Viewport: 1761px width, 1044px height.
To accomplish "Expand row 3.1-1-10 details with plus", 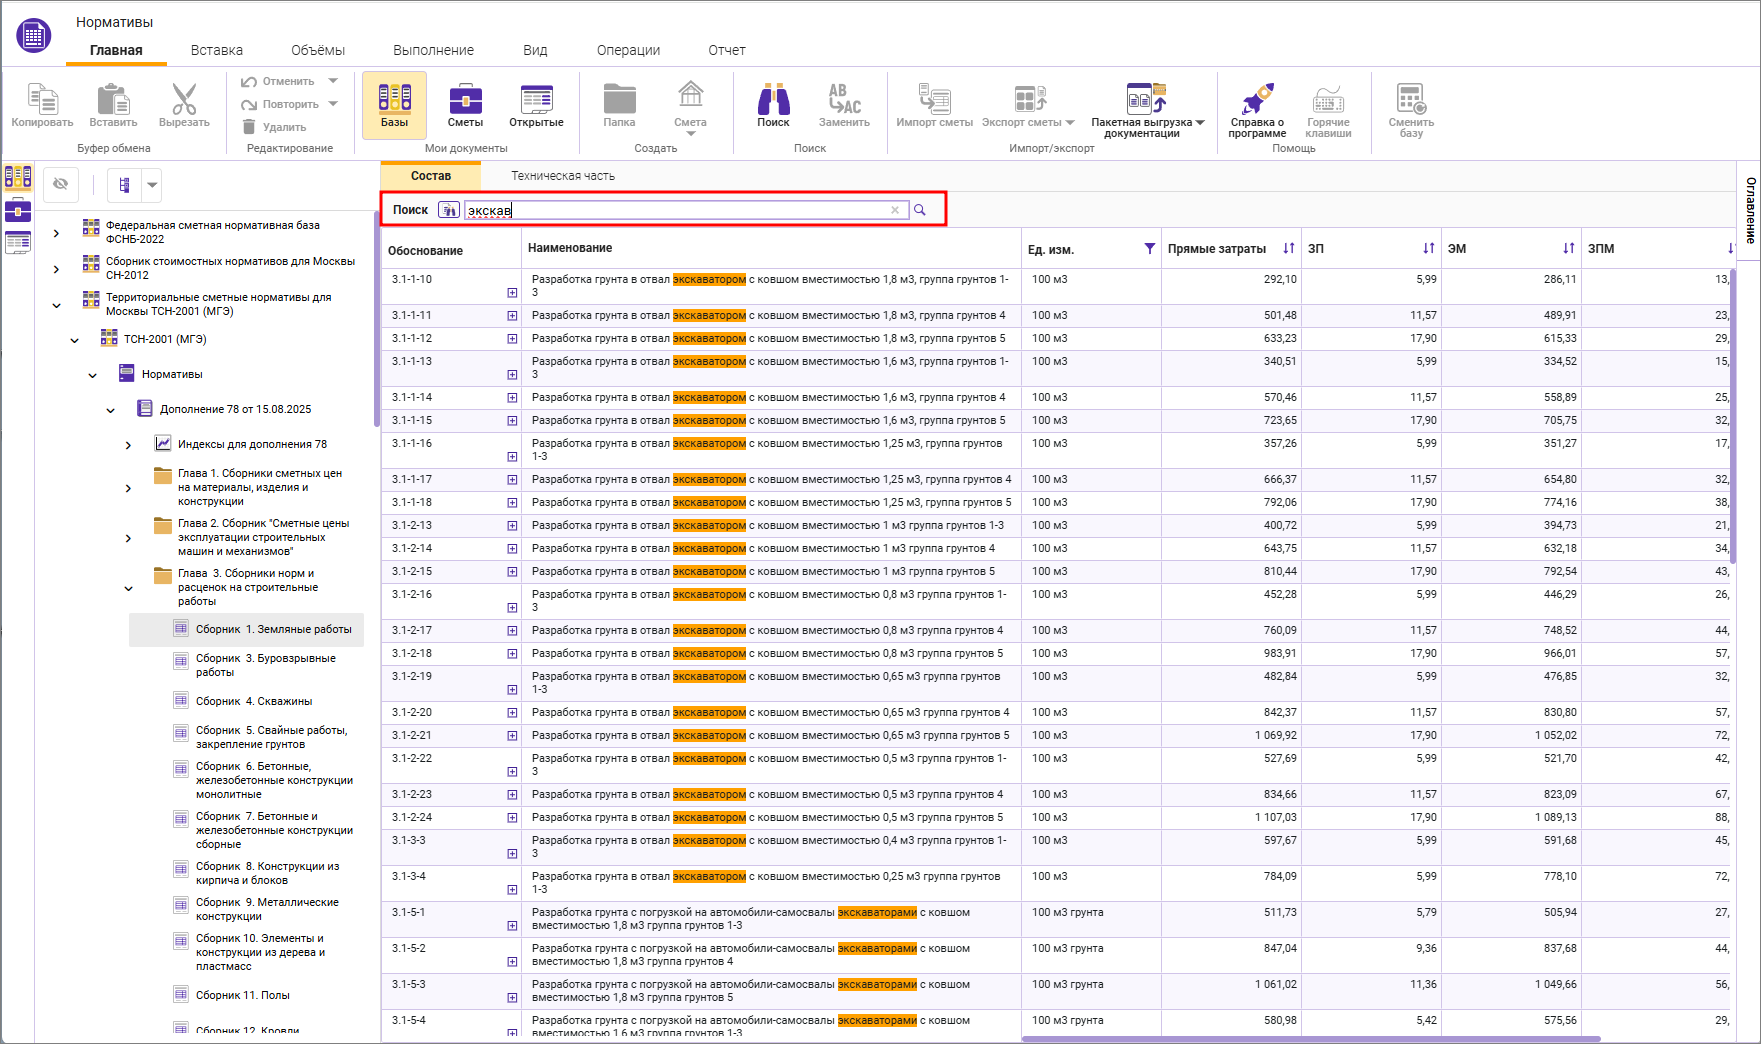I will coord(512,293).
